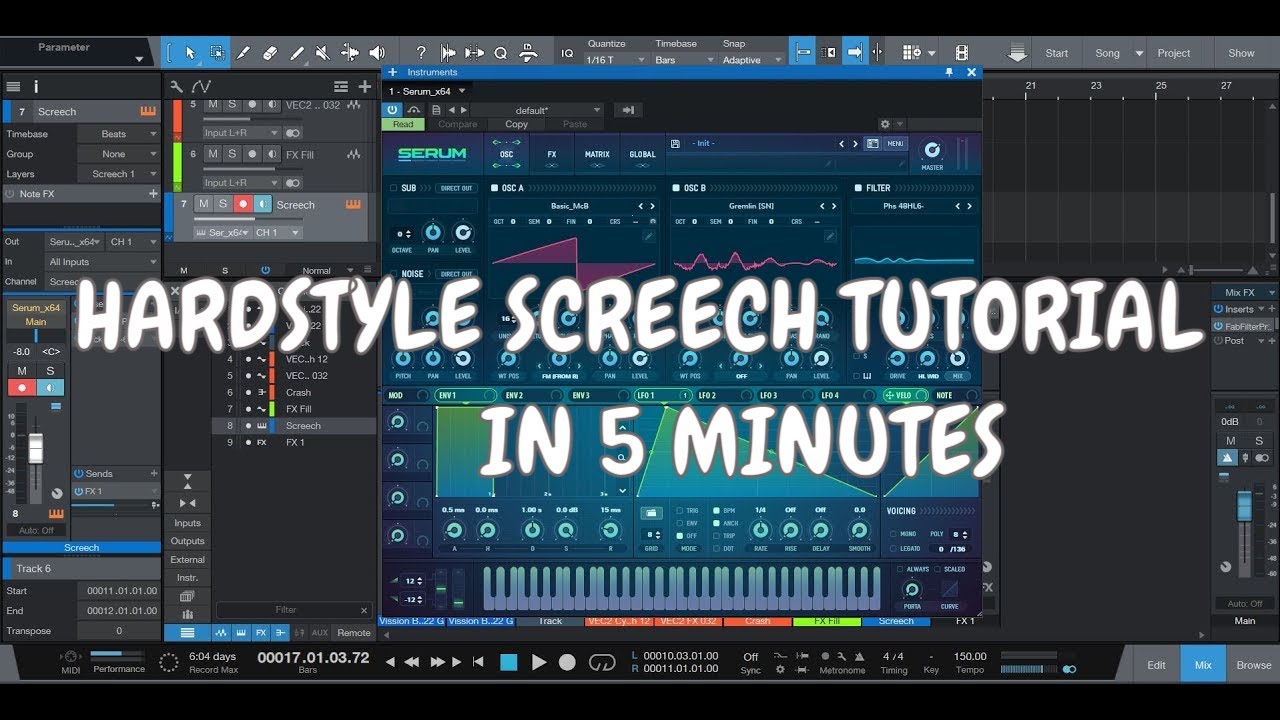Toggle the transport Loop button
The width and height of the screenshot is (1280, 720).
[602, 662]
